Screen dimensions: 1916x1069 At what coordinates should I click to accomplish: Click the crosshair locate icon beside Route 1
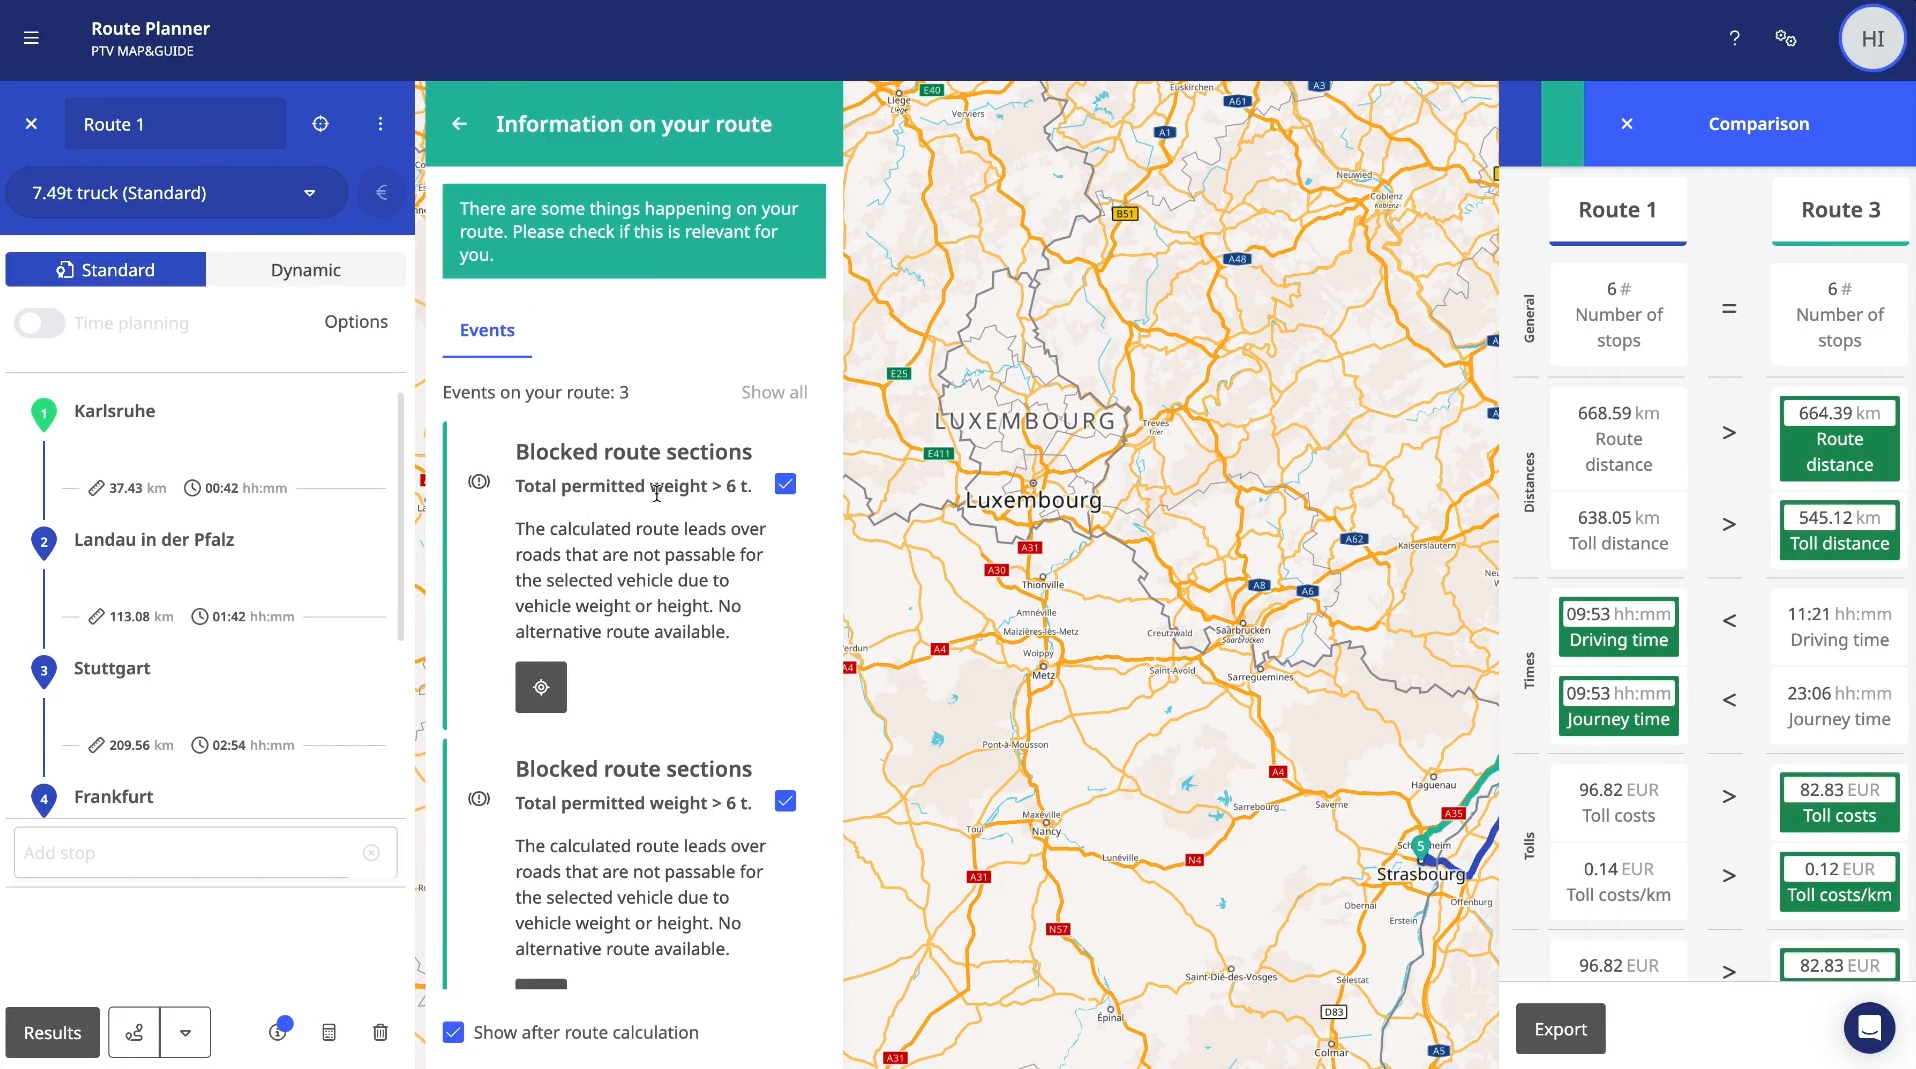[x=320, y=124]
